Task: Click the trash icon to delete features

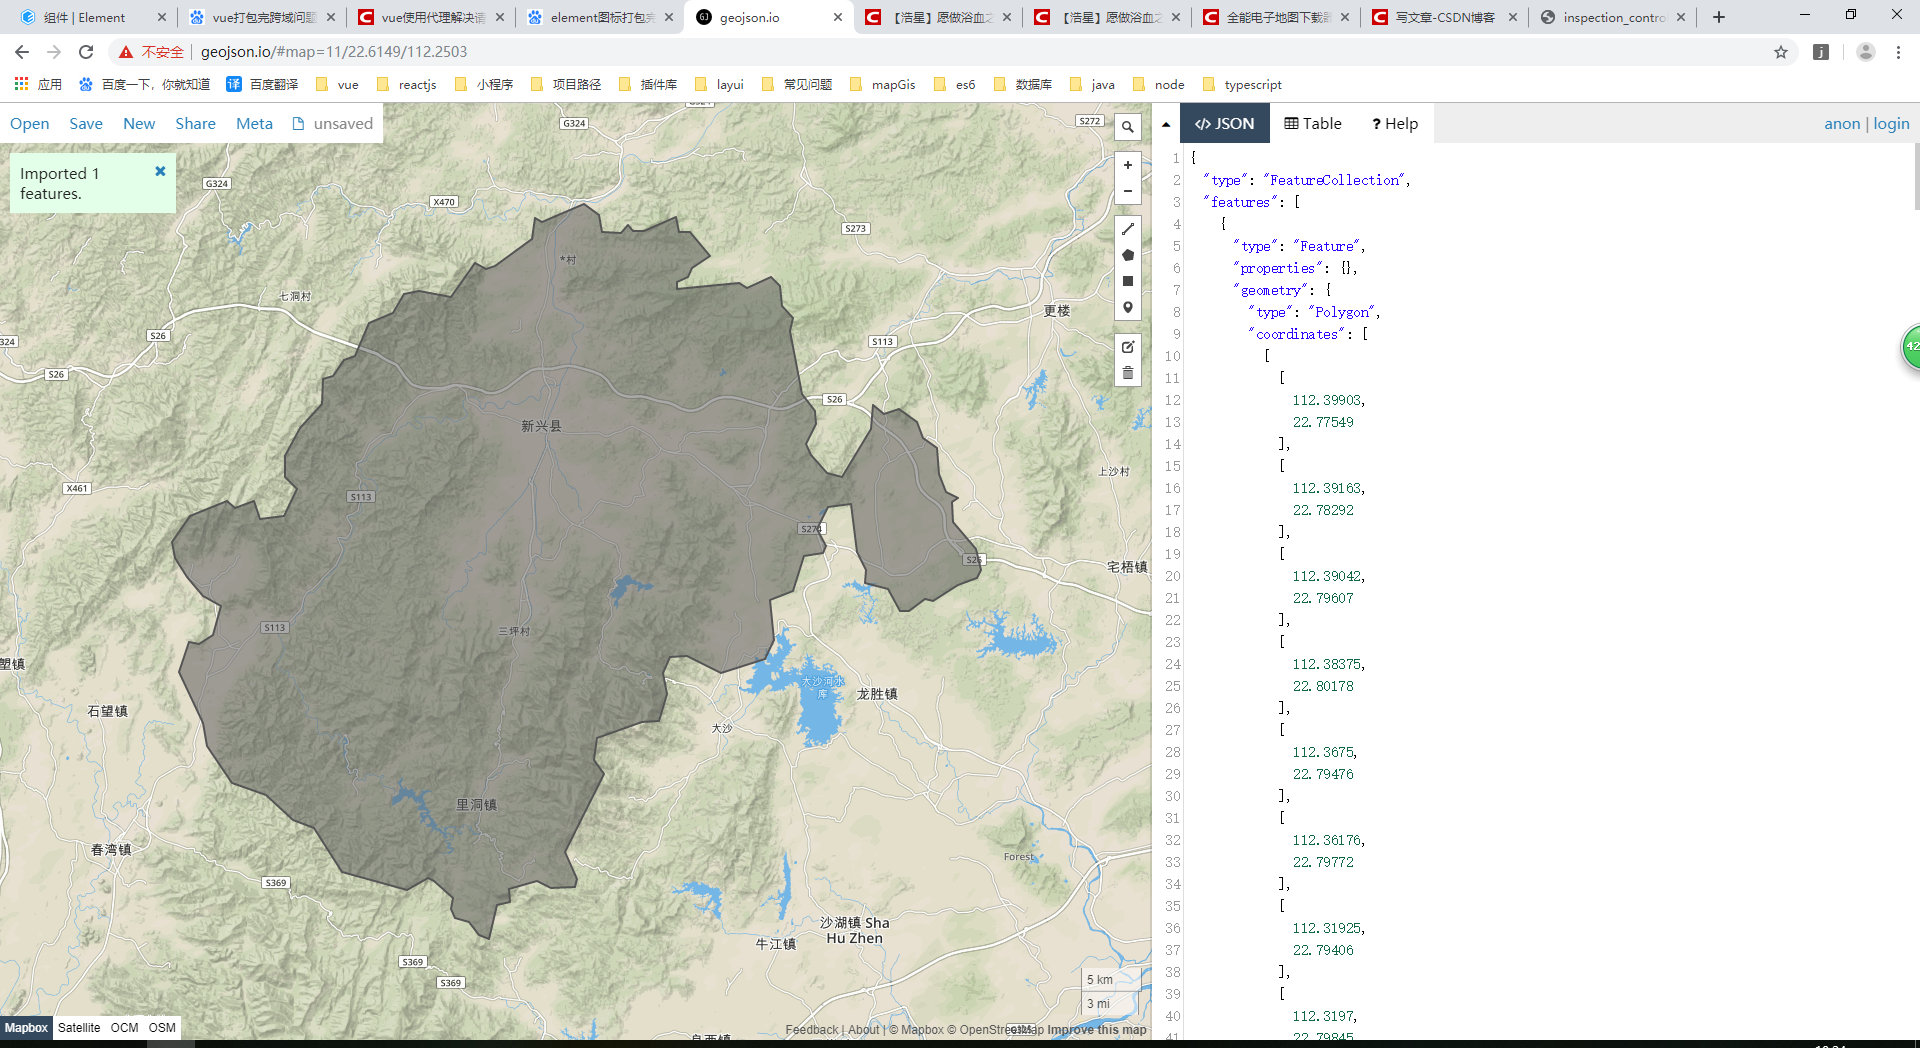Action: click(x=1127, y=372)
